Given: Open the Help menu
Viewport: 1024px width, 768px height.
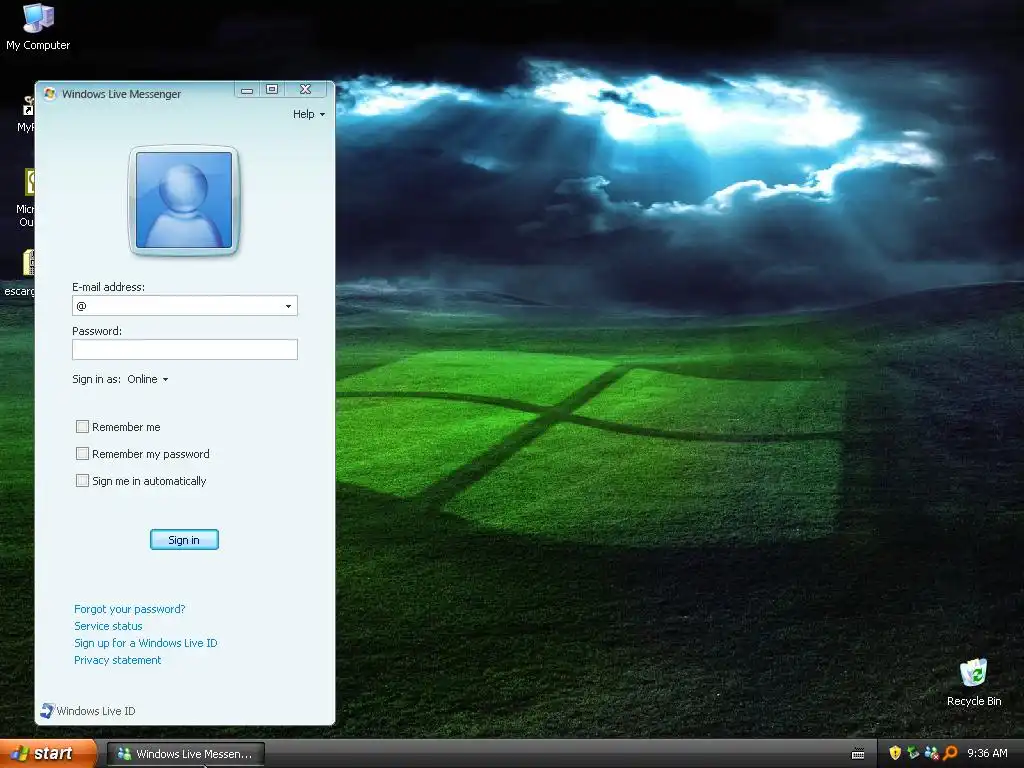Looking at the screenshot, I should (308, 114).
